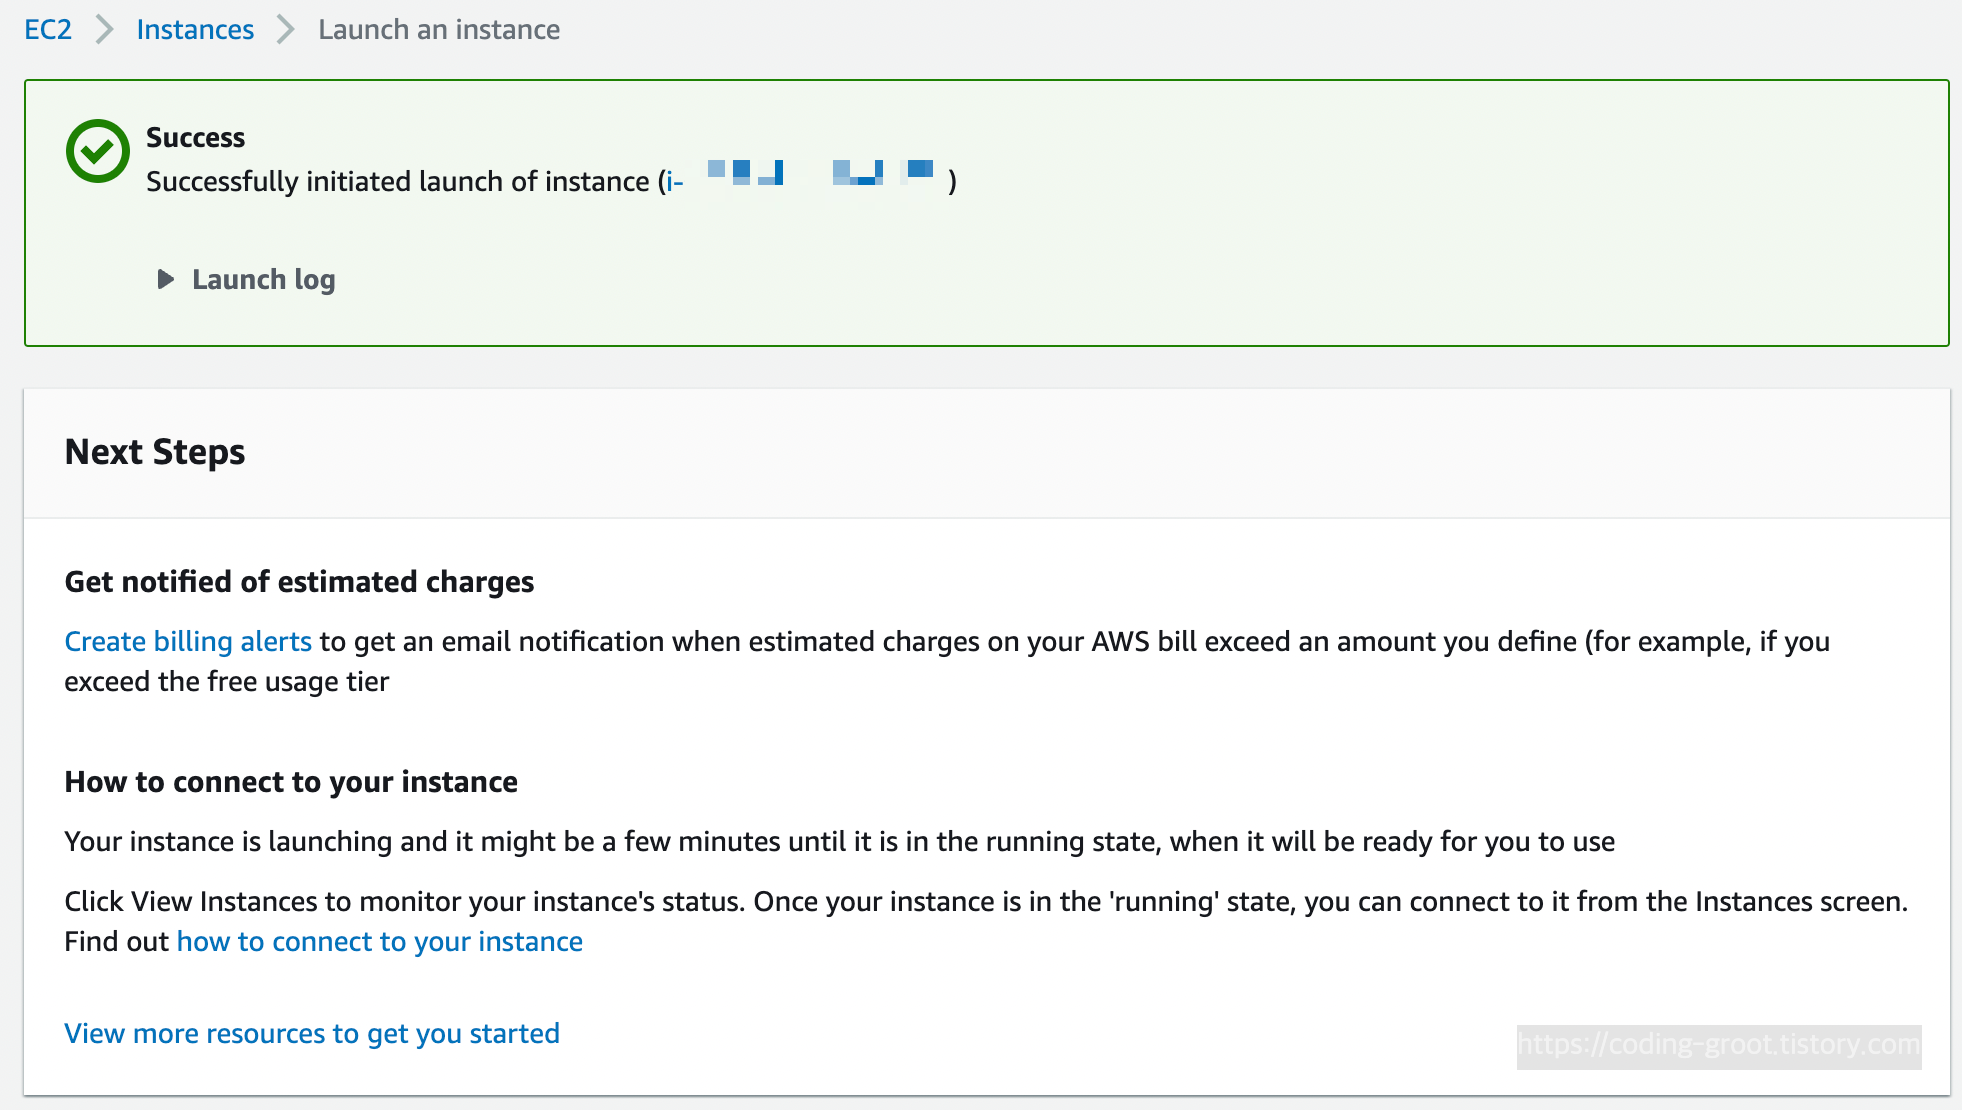Click the Launch log label

263,279
